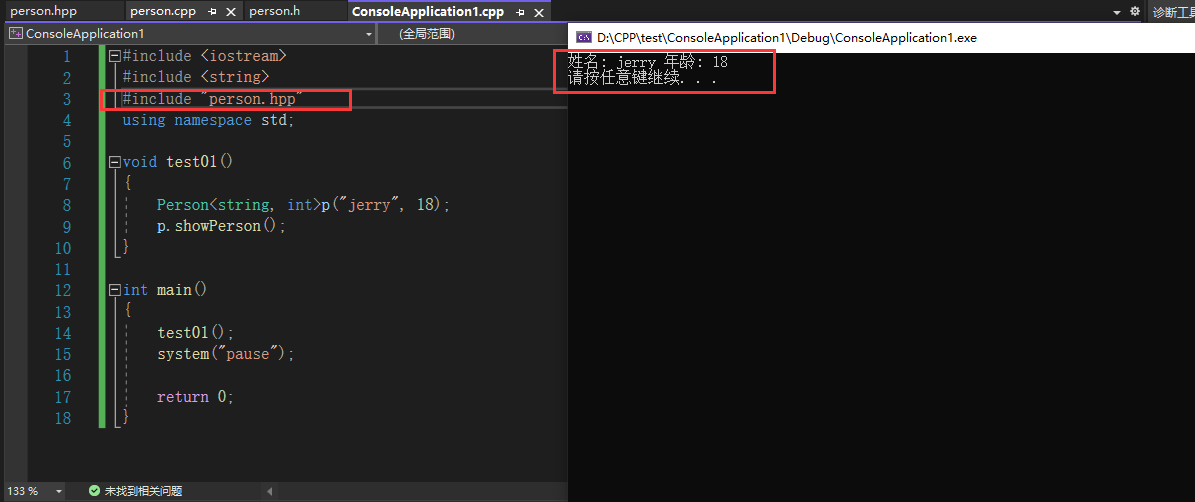Screen dimensions: 1195x502
Task: Switch to the person.hpp tab
Action: pyautogui.click(x=44, y=11)
